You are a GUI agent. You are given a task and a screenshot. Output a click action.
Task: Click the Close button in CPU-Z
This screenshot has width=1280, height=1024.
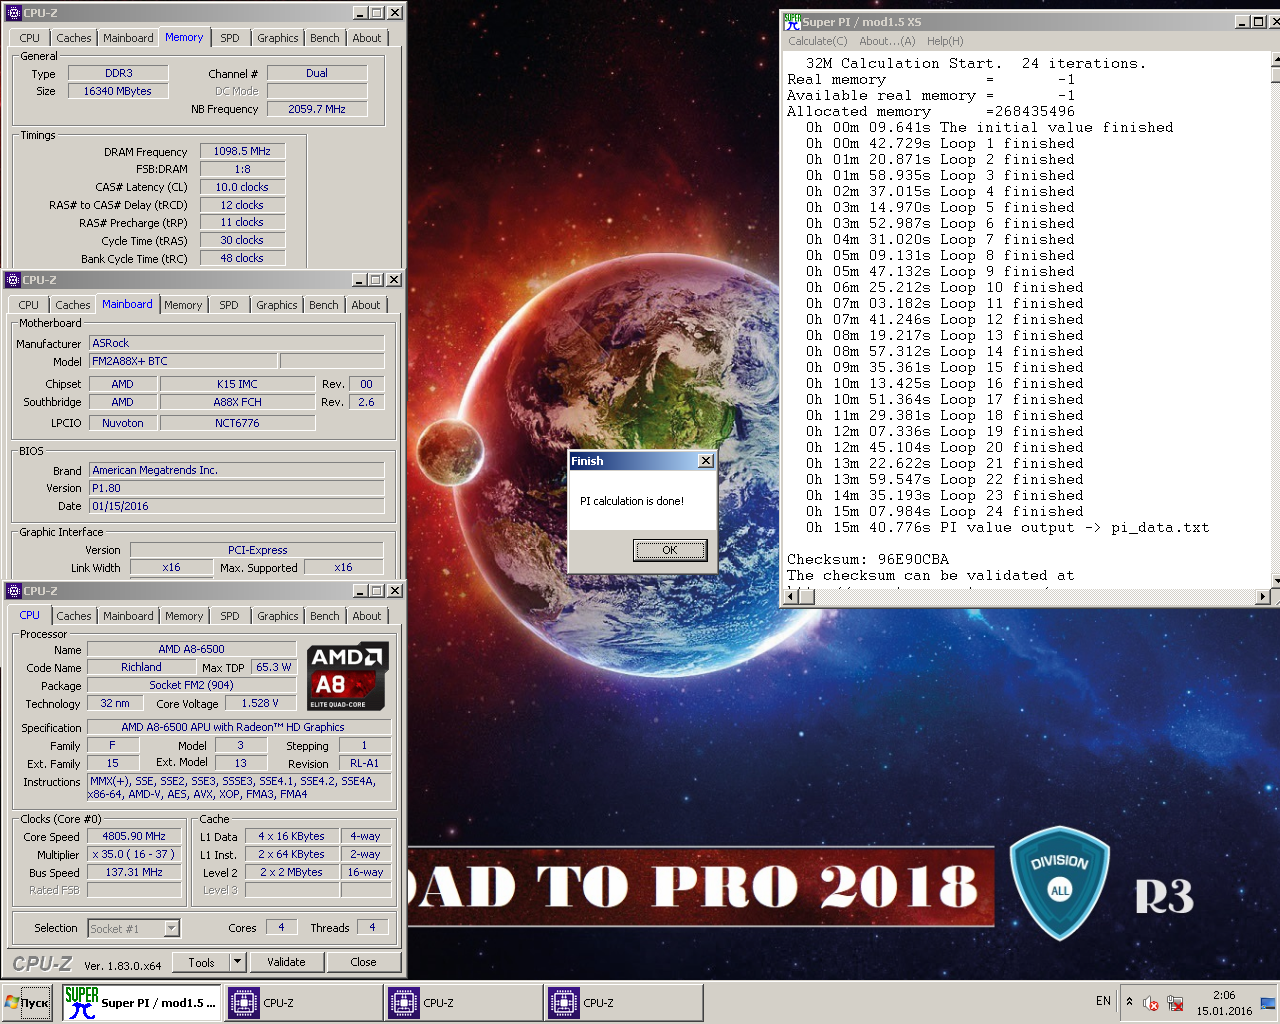click(x=363, y=962)
